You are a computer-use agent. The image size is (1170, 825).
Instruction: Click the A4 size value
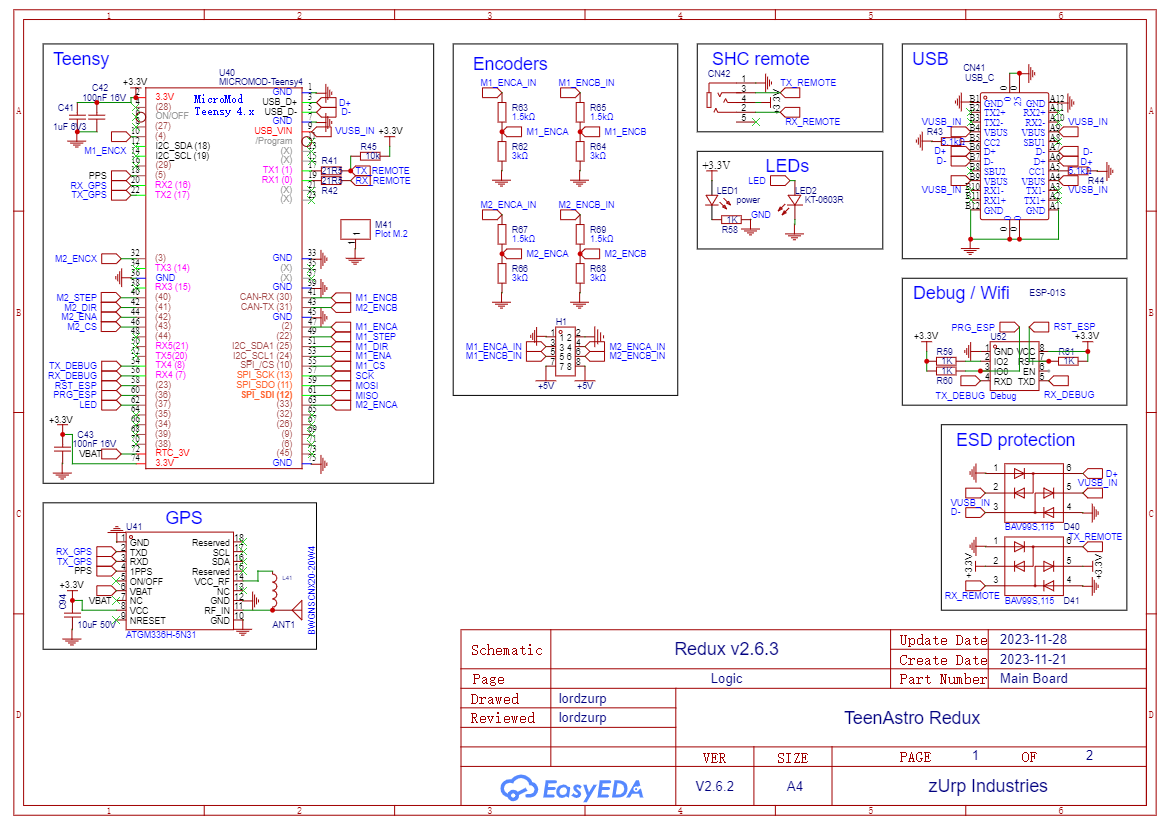795,787
